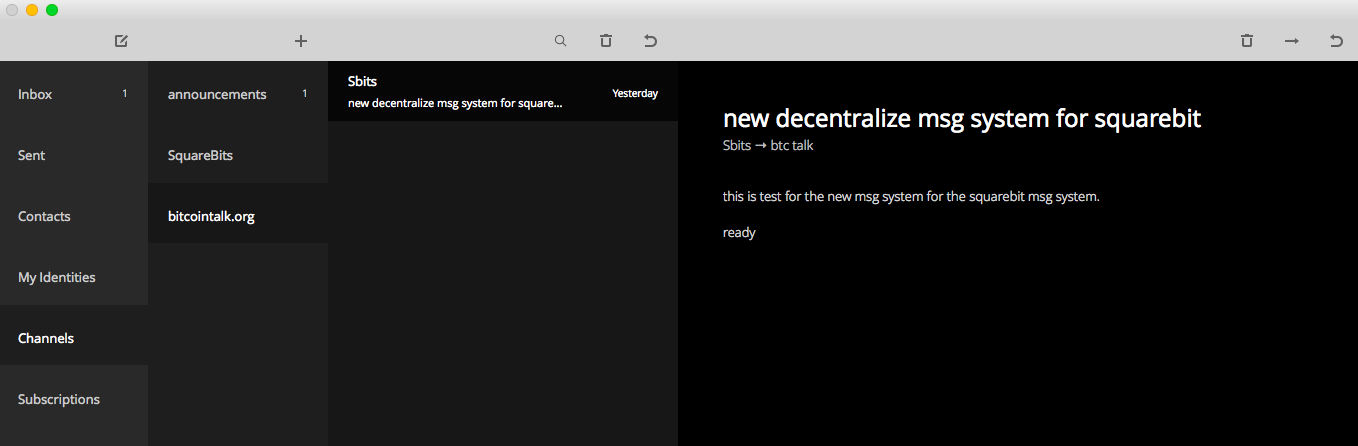Open the Subscriptions section
The height and width of the screenshot is (446, 1358).
tap(74, 399)
